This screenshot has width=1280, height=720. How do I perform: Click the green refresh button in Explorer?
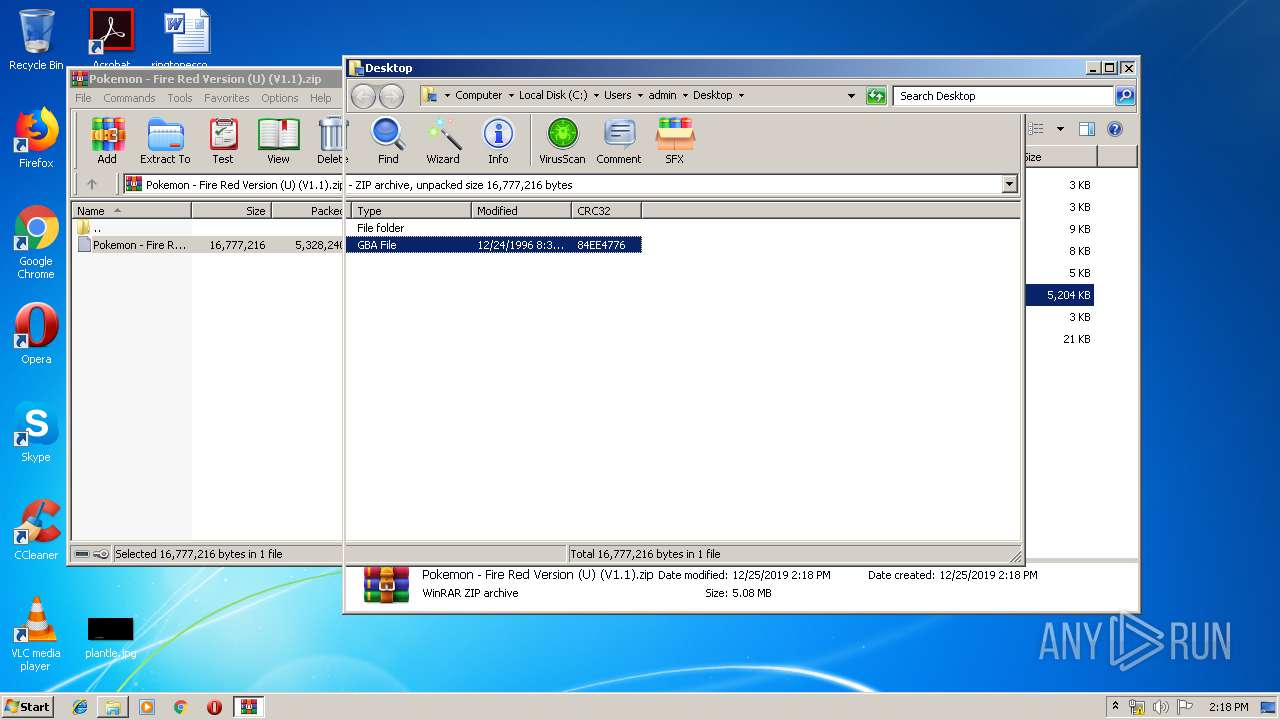876,96
